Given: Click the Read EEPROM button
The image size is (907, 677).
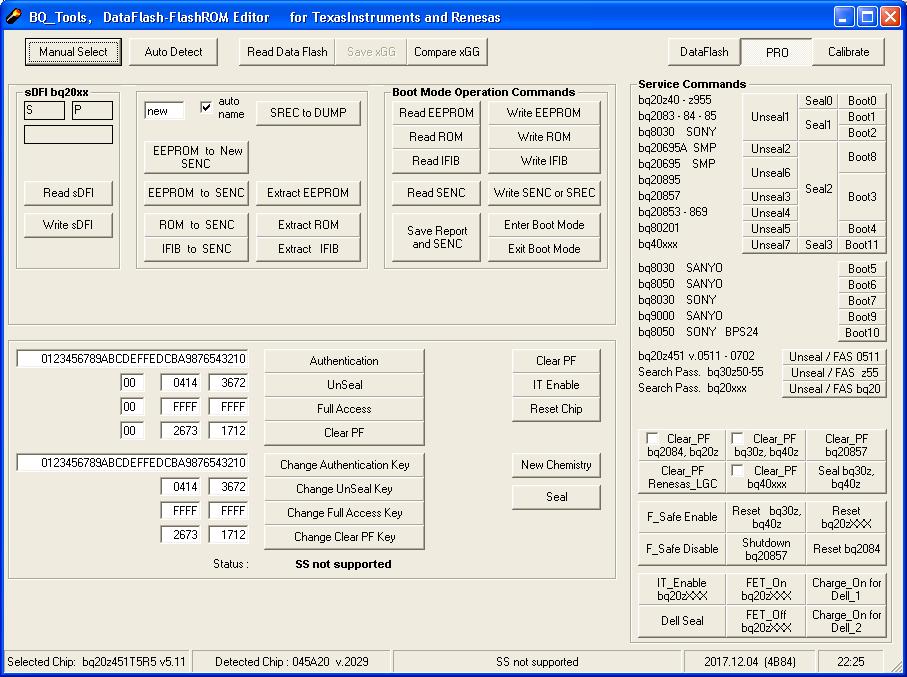Looking at the screenshot, I should coord(436,113).
